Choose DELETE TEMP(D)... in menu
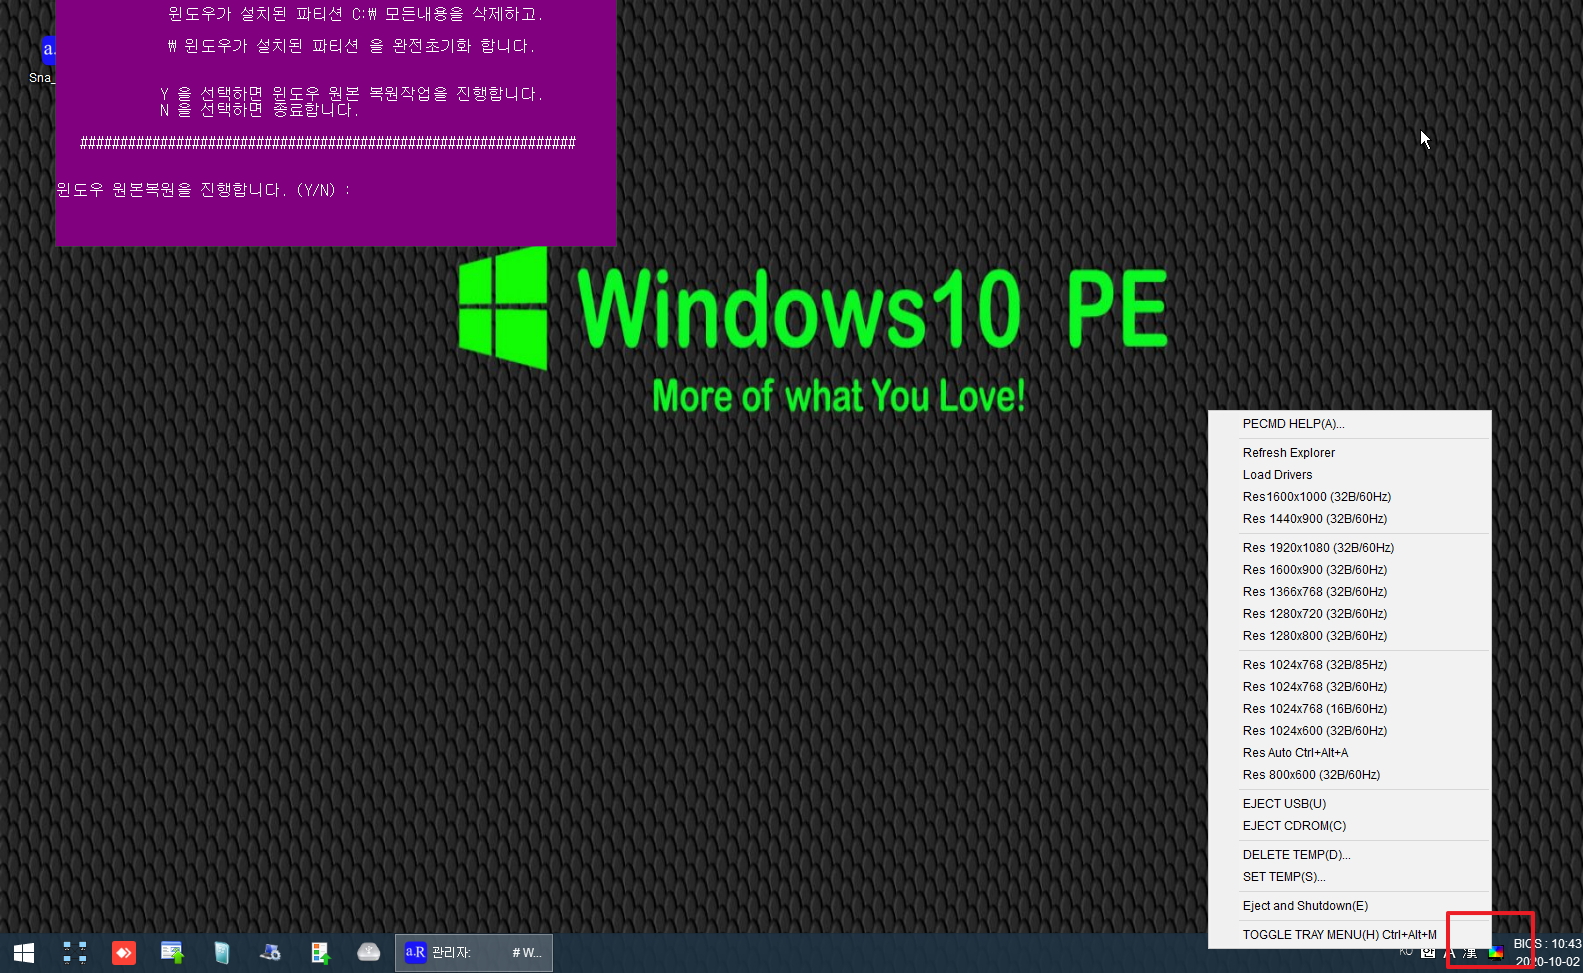1583x973 pixels. 1350,855
